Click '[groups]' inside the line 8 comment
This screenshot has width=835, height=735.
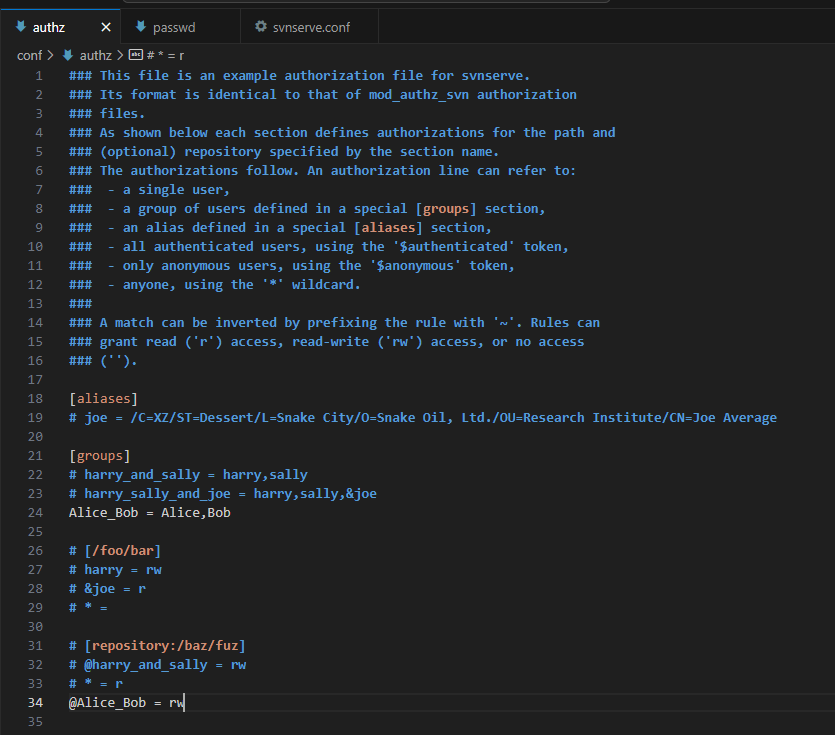pyautogui.click(x=446, y=208)
